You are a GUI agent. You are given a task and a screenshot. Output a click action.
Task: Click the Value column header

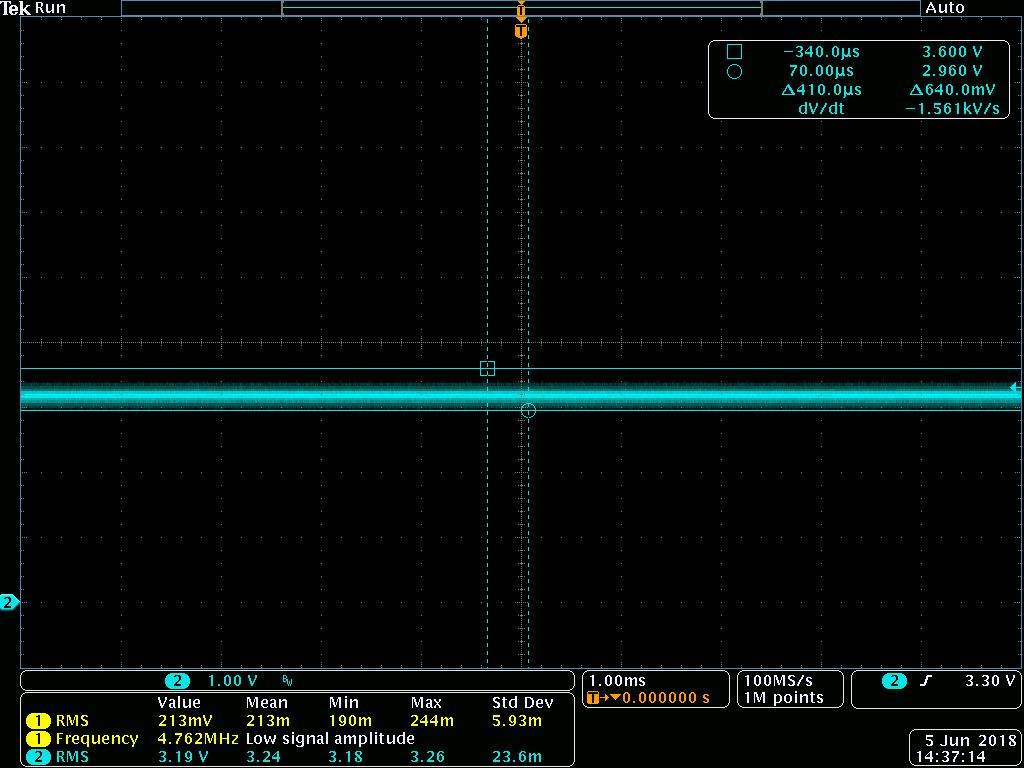(180, 703)
